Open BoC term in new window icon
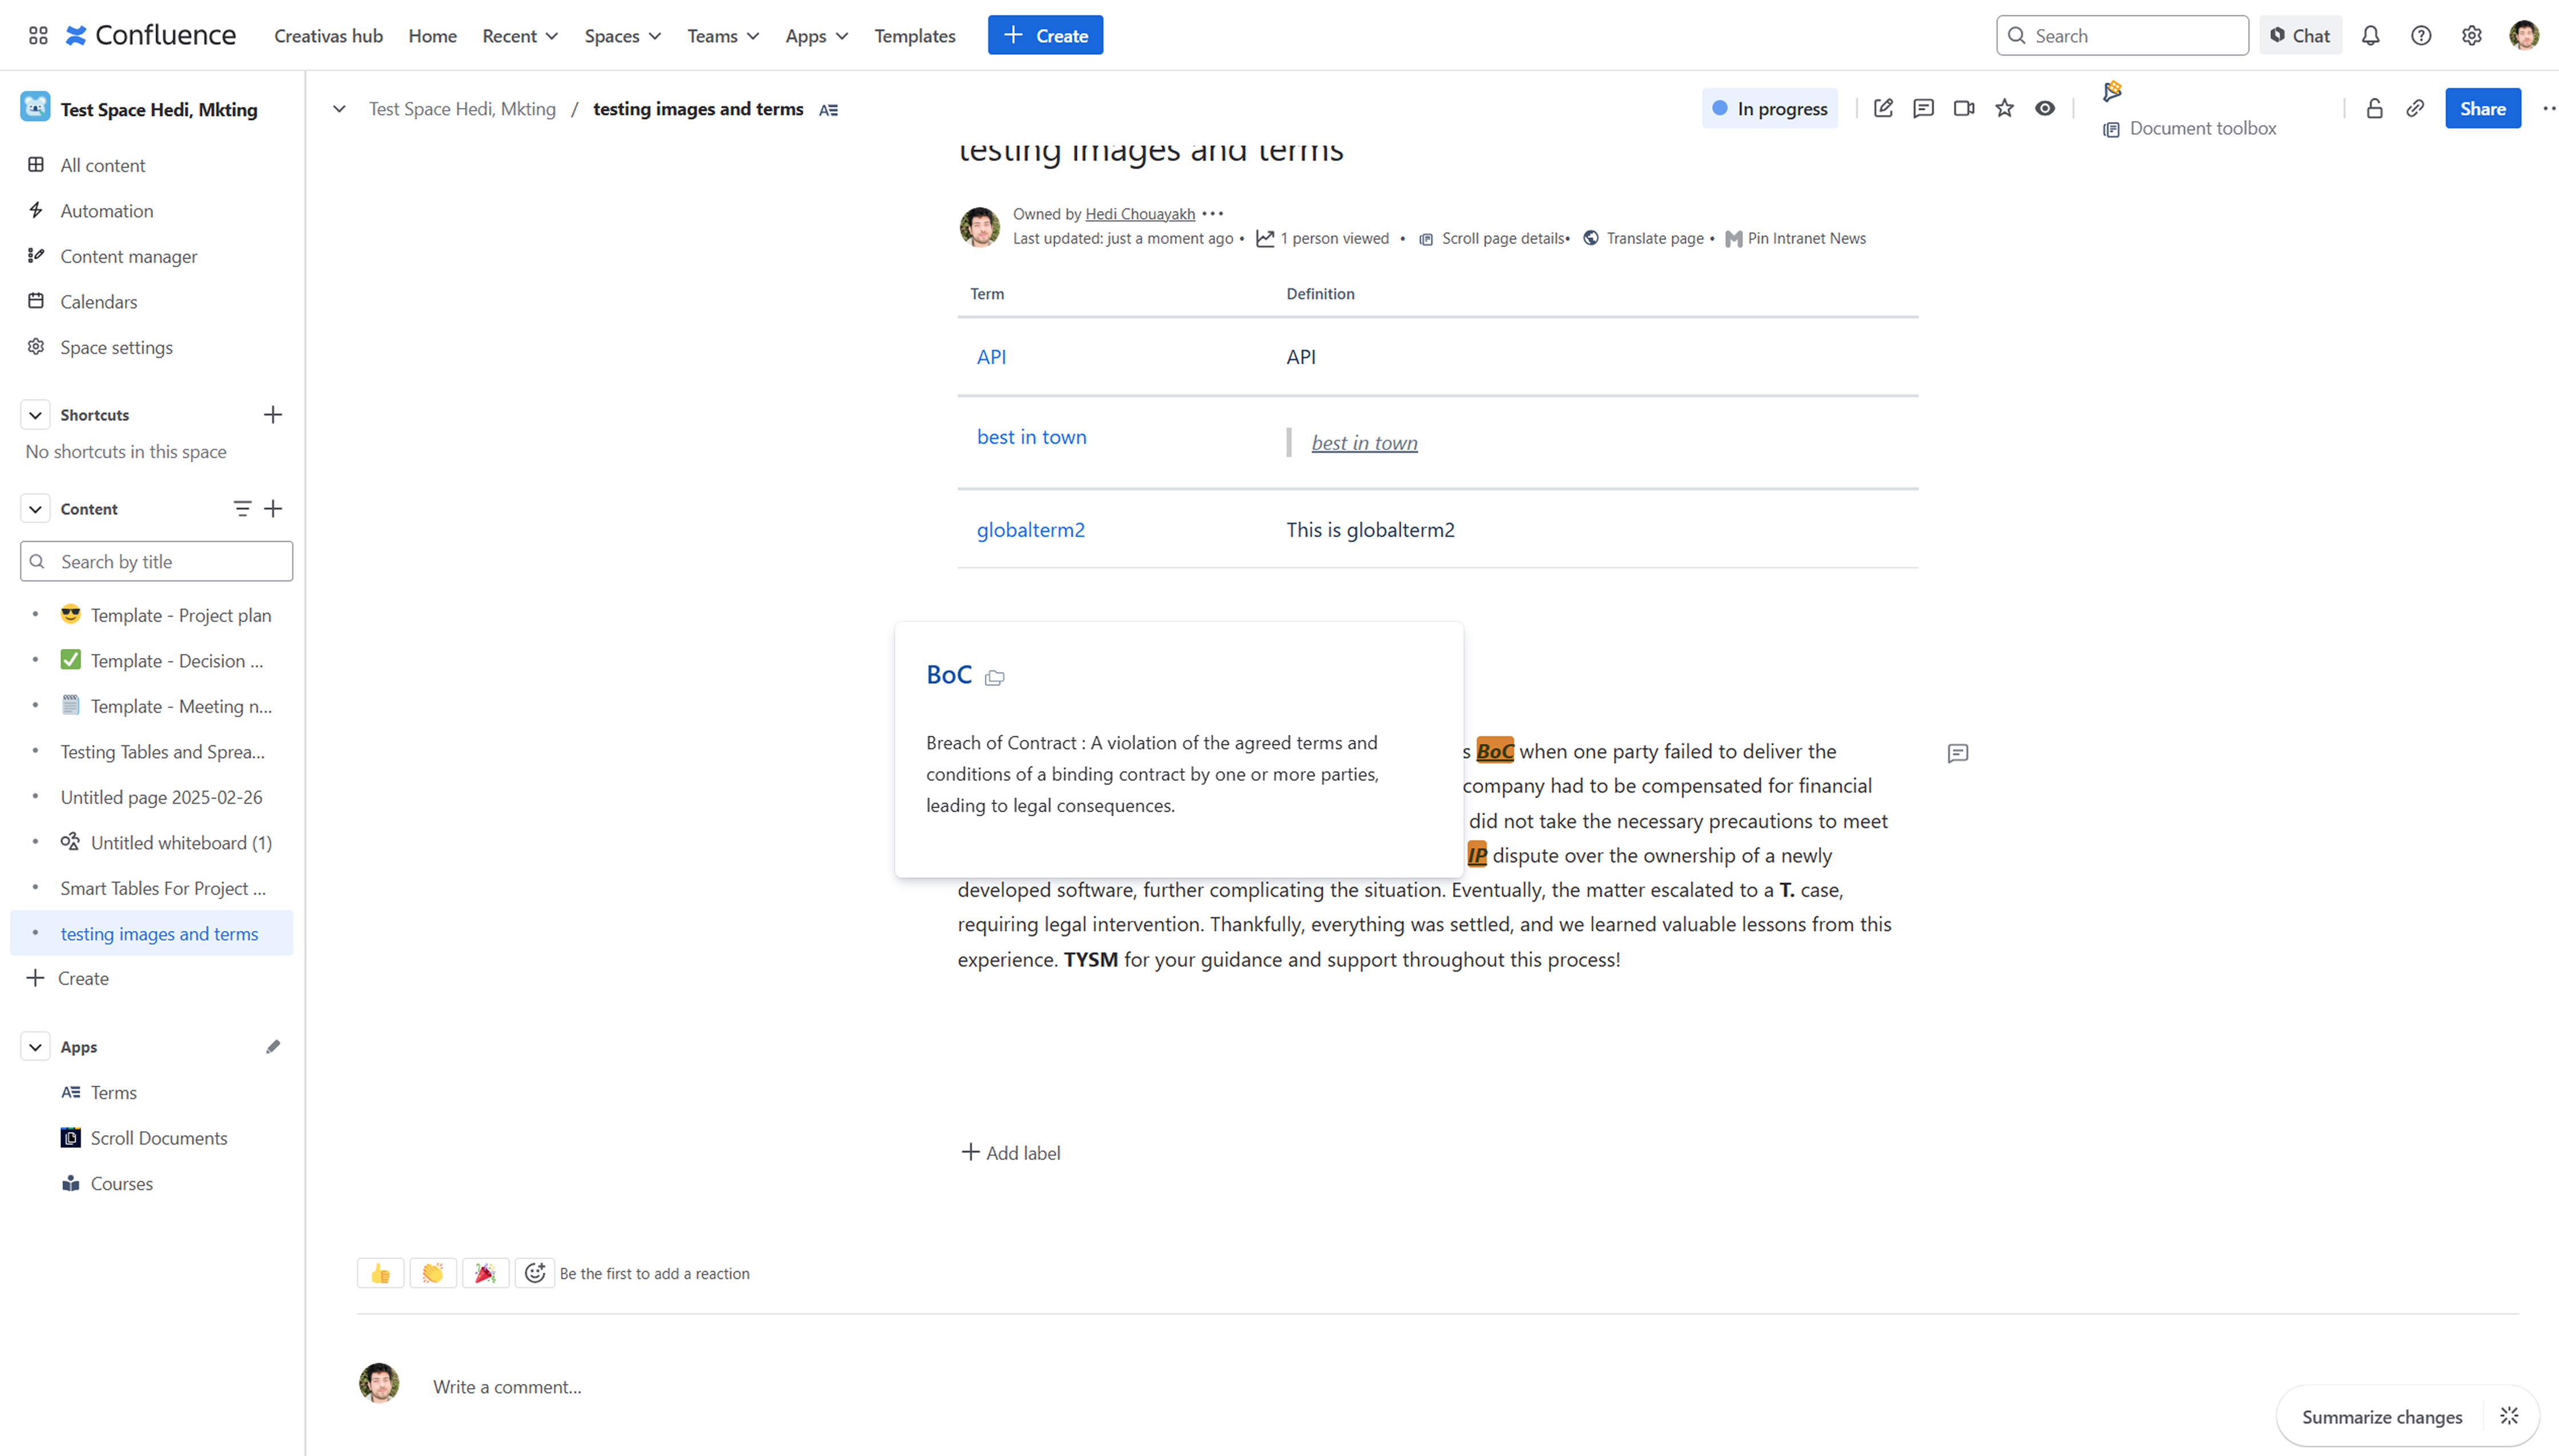The height and width of the screenshot is (1456, 2559). click(x=994, y=678)
